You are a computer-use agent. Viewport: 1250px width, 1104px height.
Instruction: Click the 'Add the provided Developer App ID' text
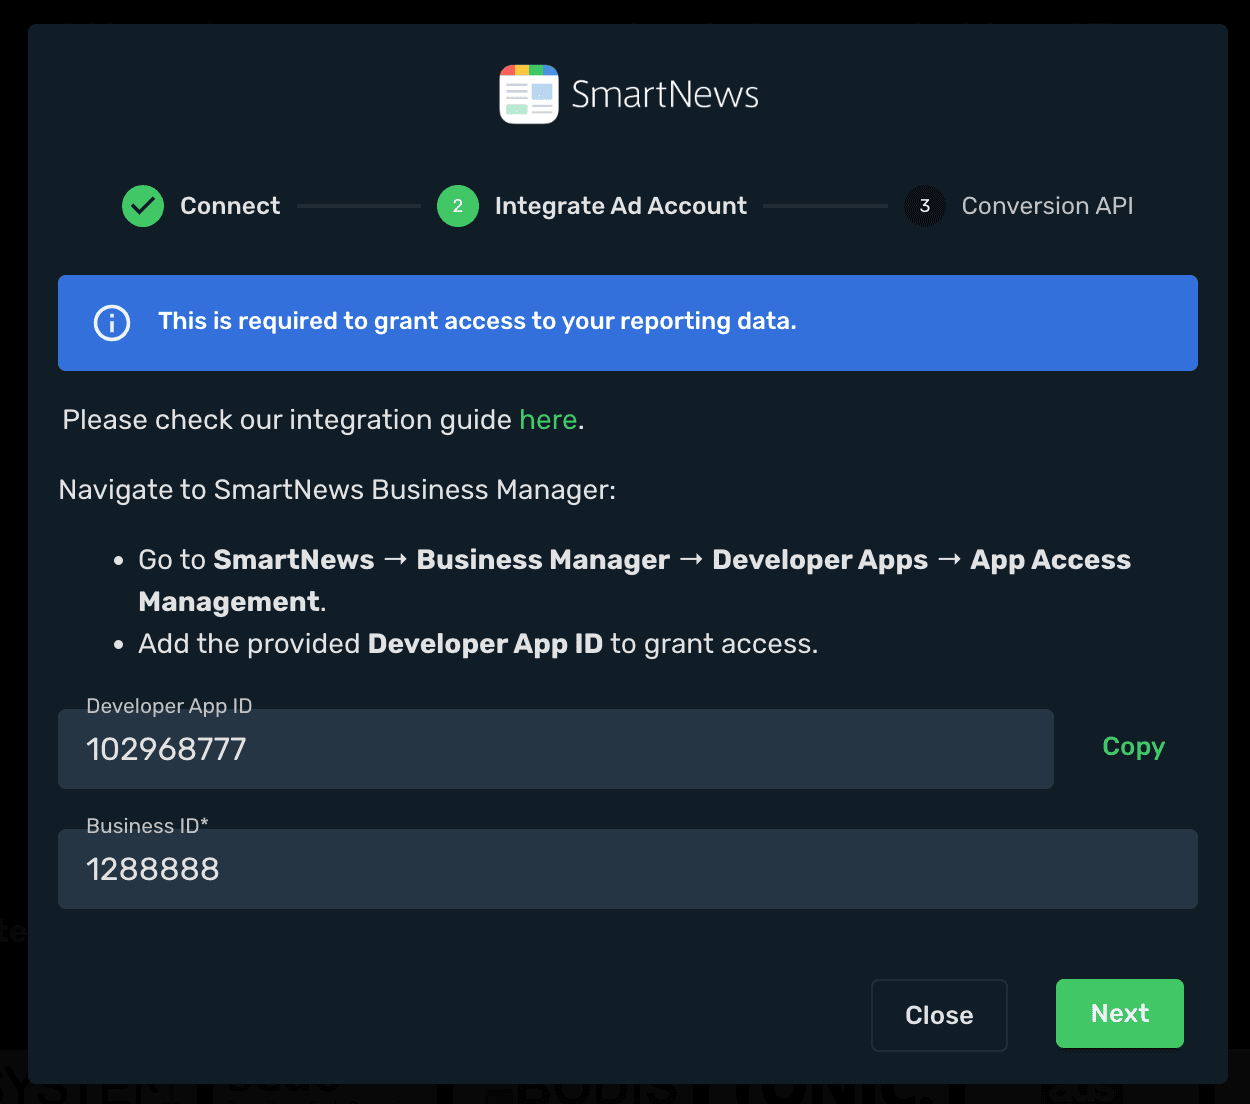(x=478, y=644)
